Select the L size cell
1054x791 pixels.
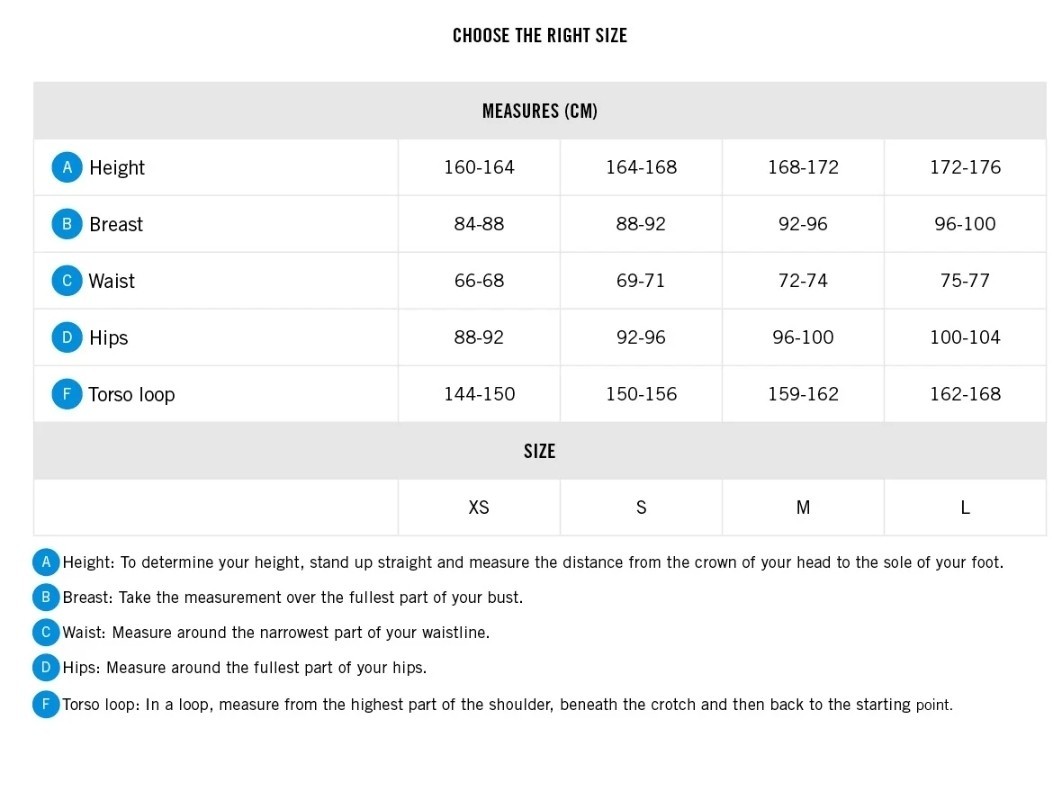(x=965, y=507)
